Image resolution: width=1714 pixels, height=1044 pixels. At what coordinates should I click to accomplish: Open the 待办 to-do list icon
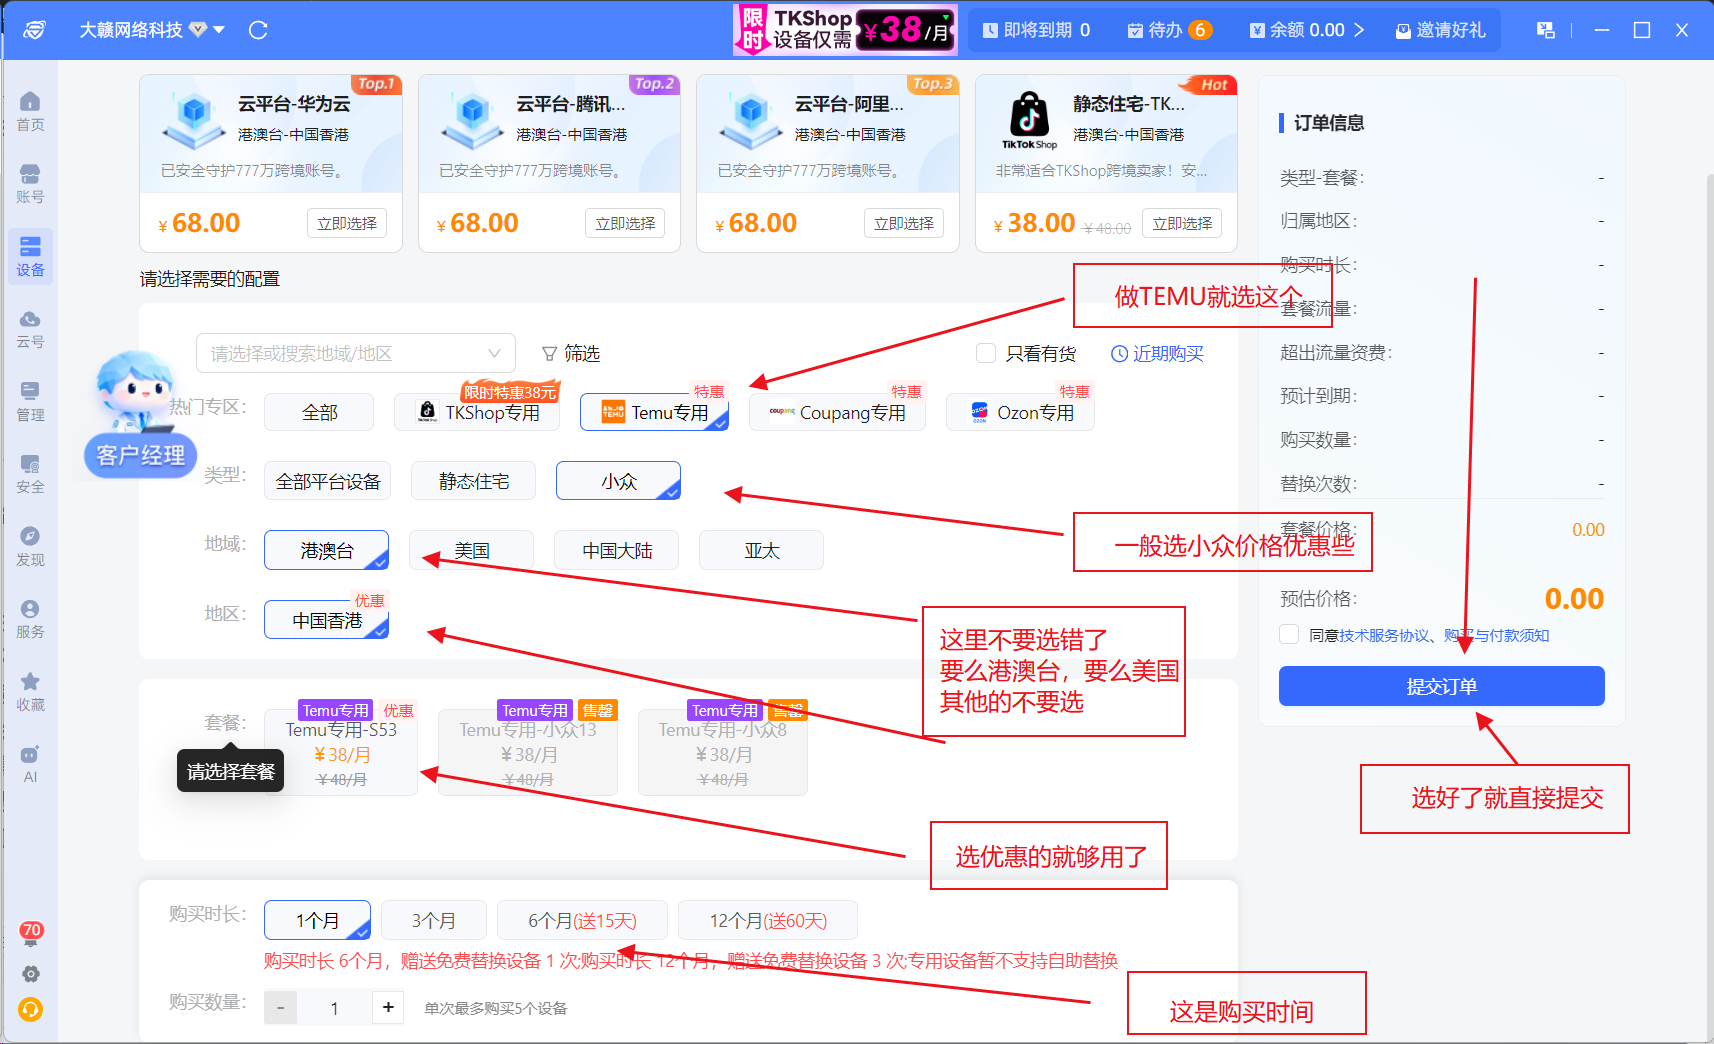(x=1169, y=30)
